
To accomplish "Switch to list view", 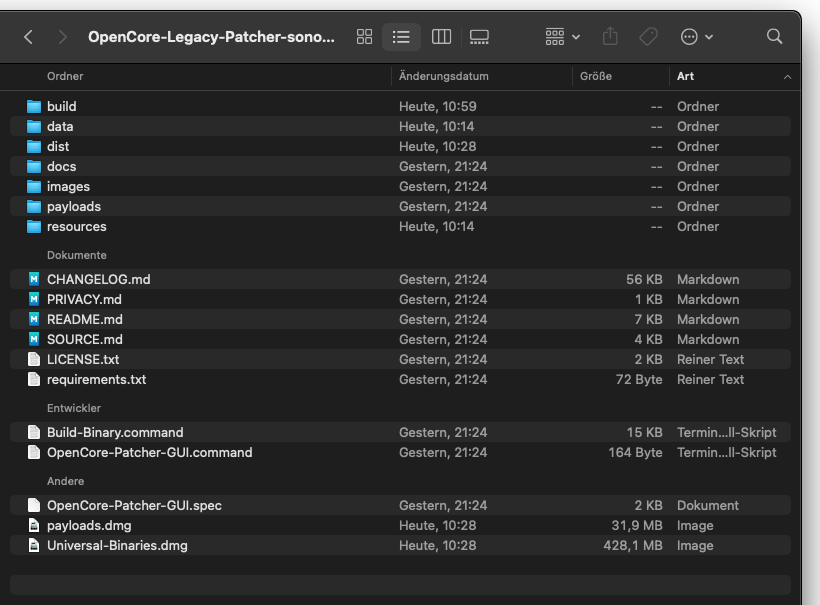I will (401, 37).
